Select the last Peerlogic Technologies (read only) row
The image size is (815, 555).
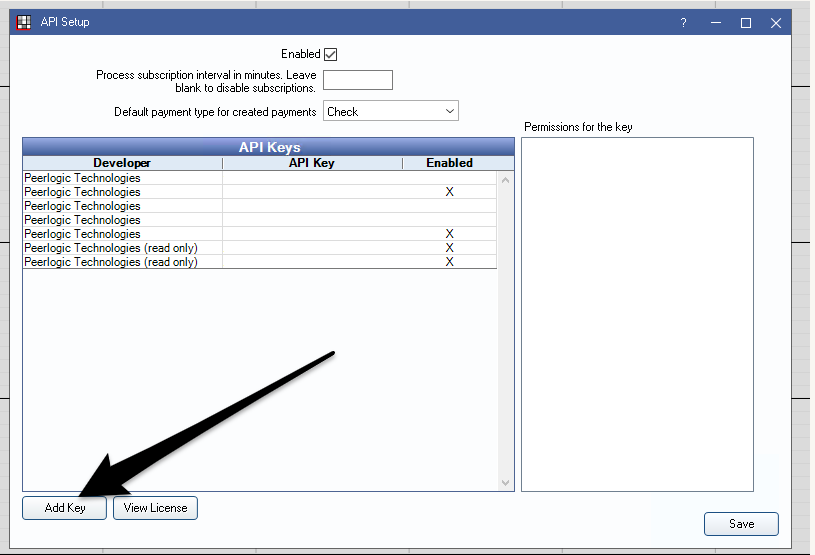click(260, 262)
